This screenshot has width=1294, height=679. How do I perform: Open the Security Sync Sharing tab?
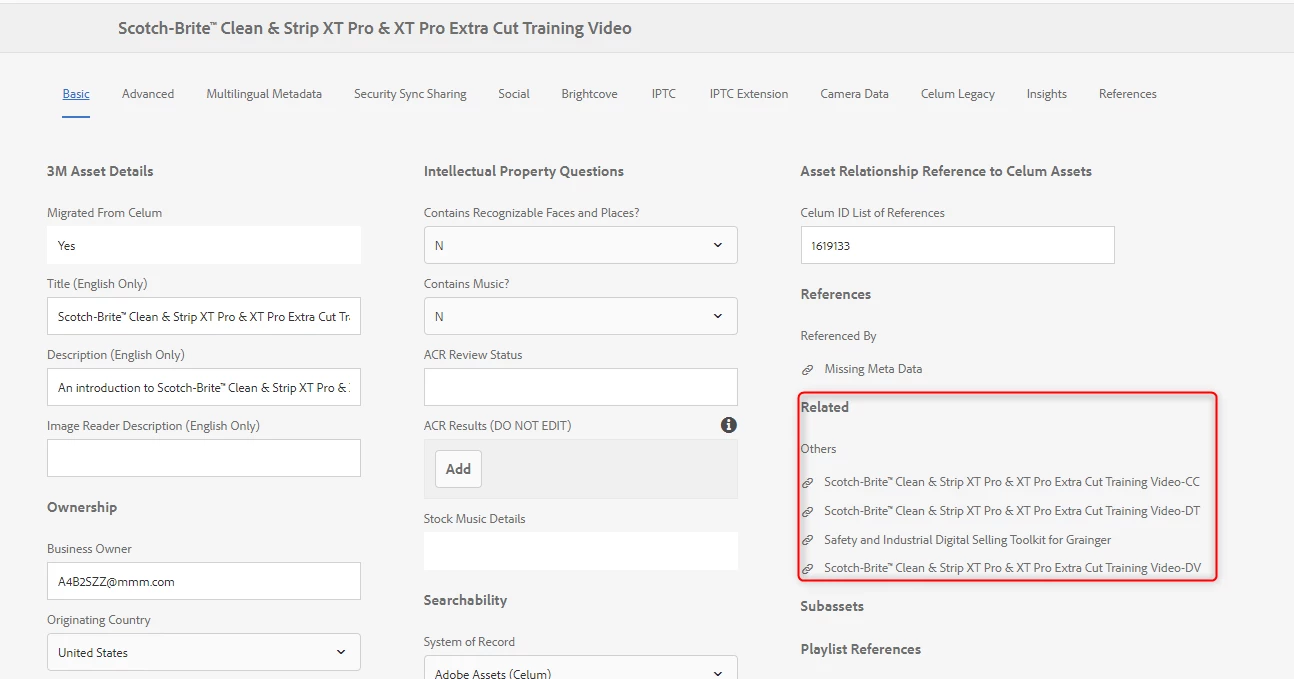[x=410, y=94]
